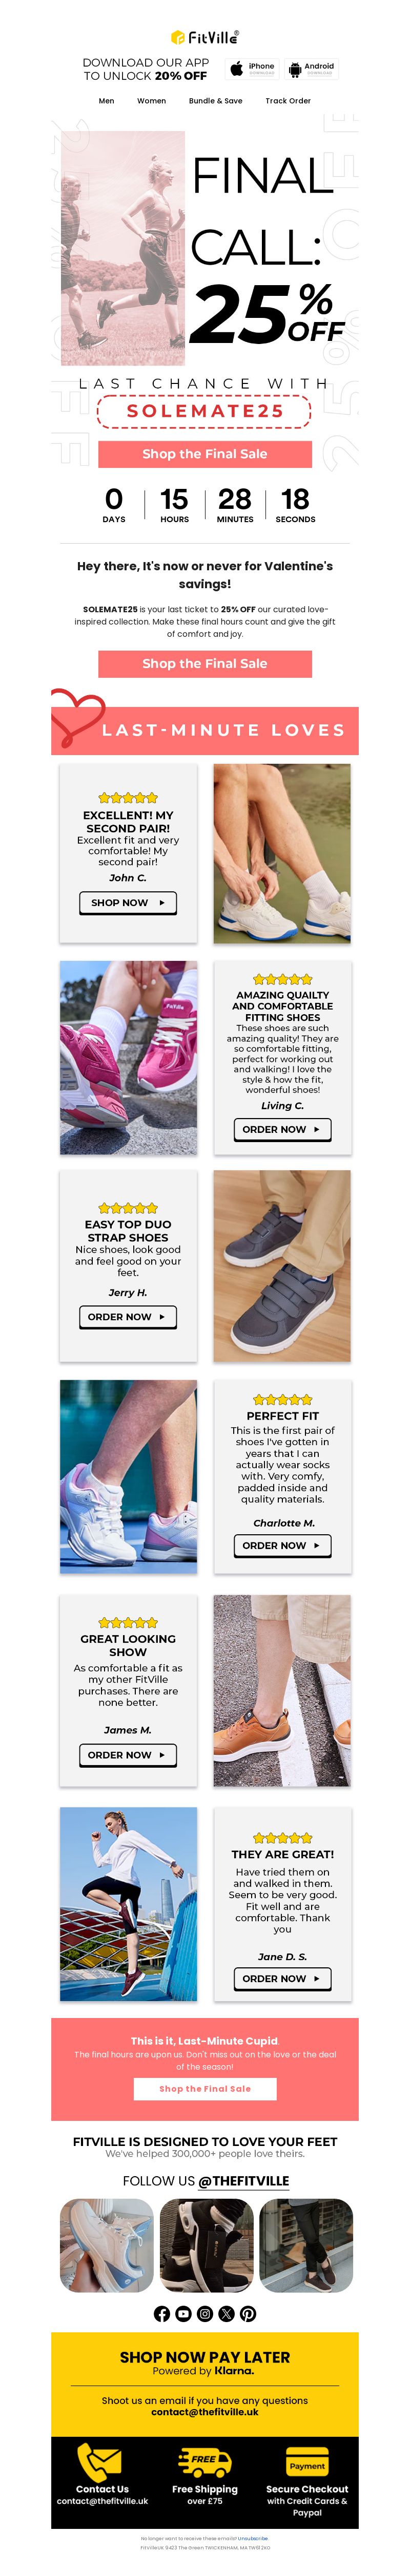Go to Bundle & Save

click(x=216, y=101)
